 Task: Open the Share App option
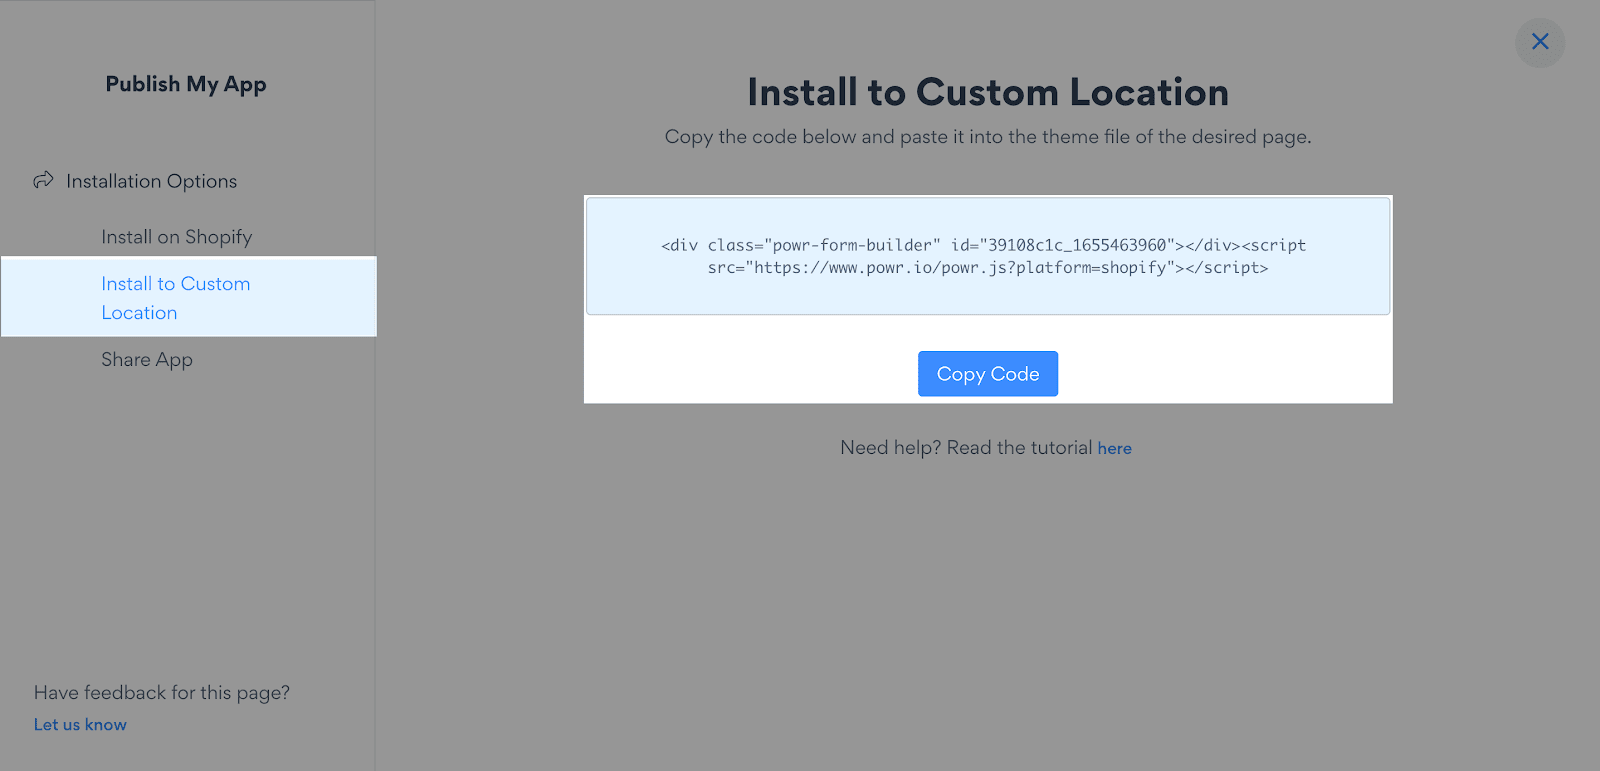(147, 360)
